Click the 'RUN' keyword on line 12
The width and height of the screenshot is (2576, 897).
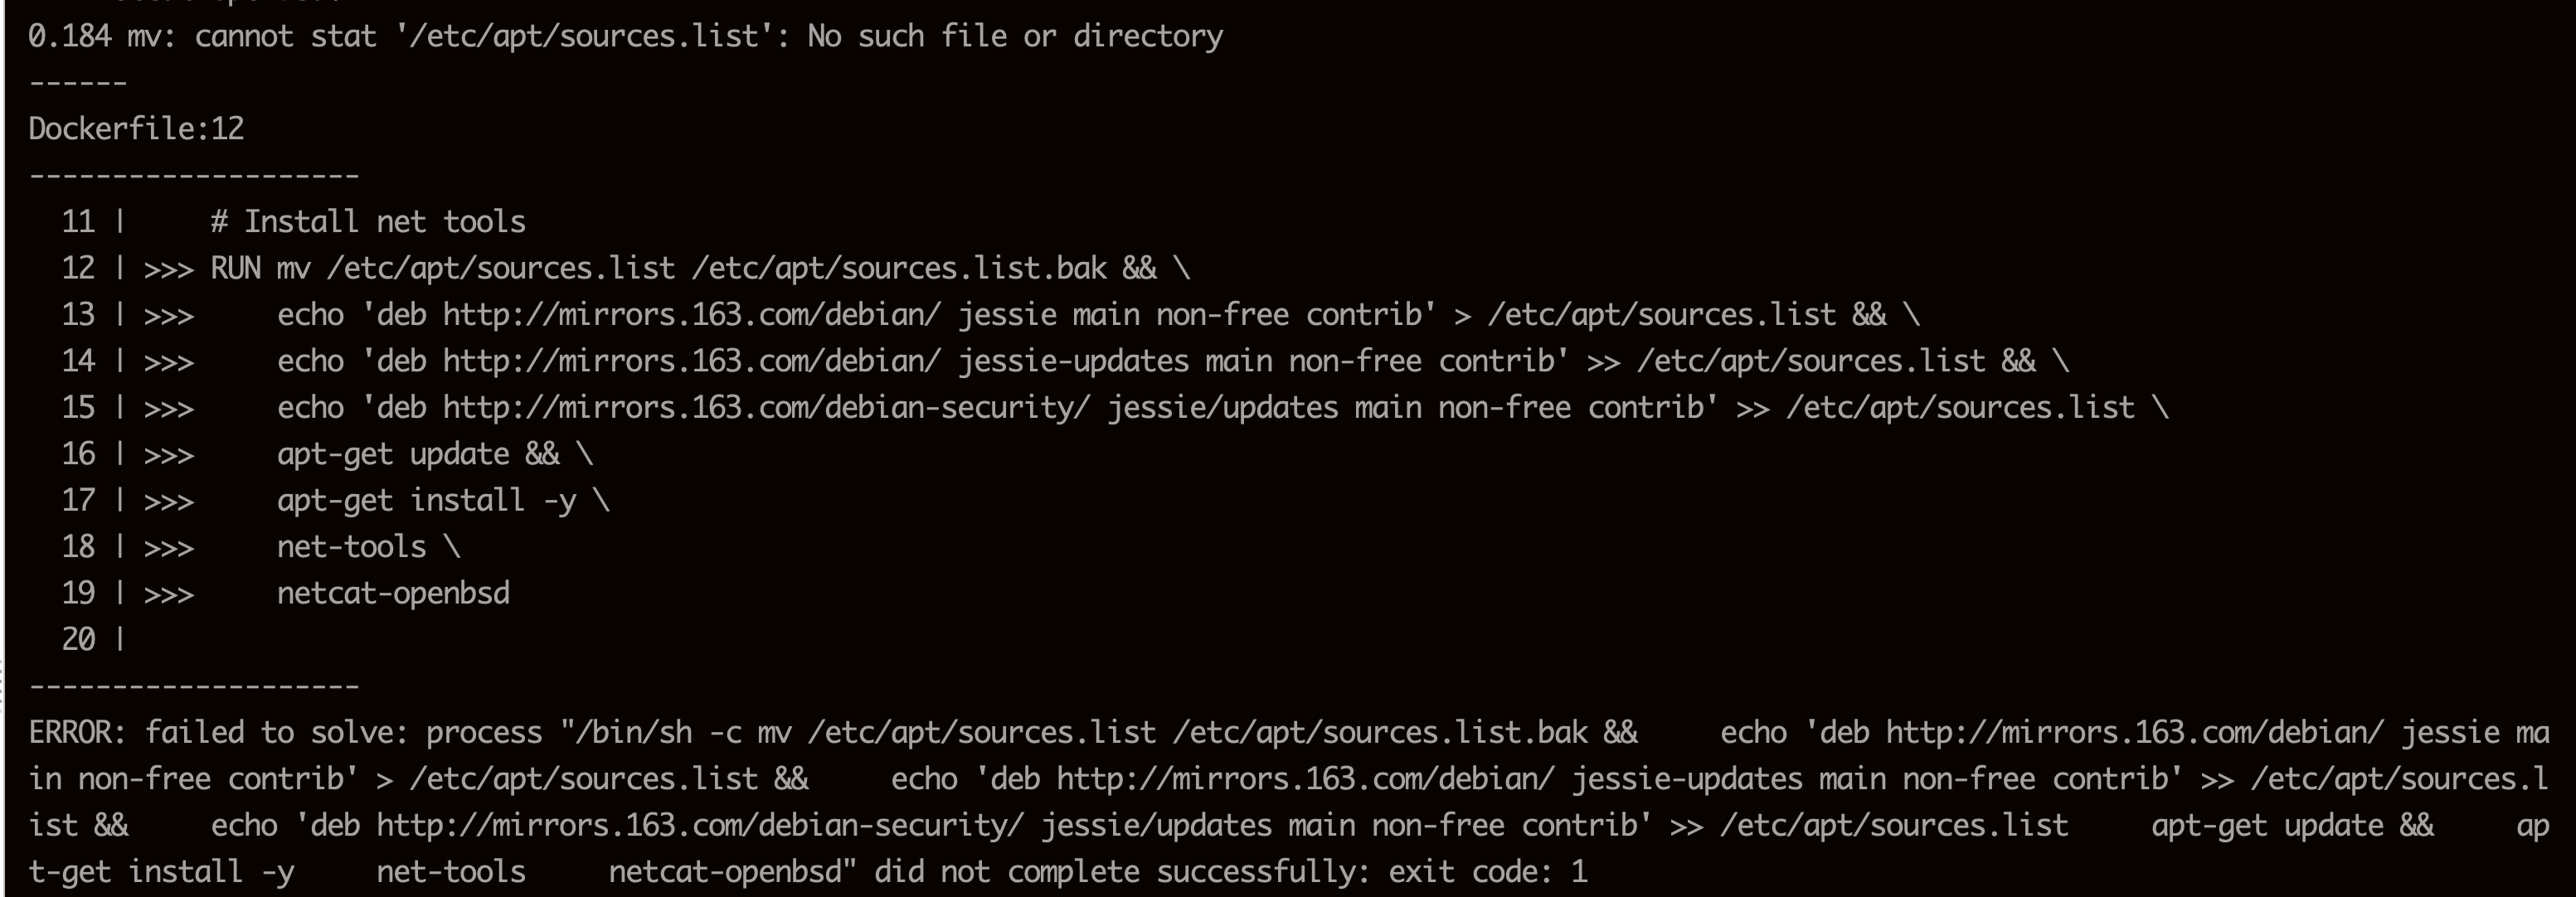(x=235, y=268)
